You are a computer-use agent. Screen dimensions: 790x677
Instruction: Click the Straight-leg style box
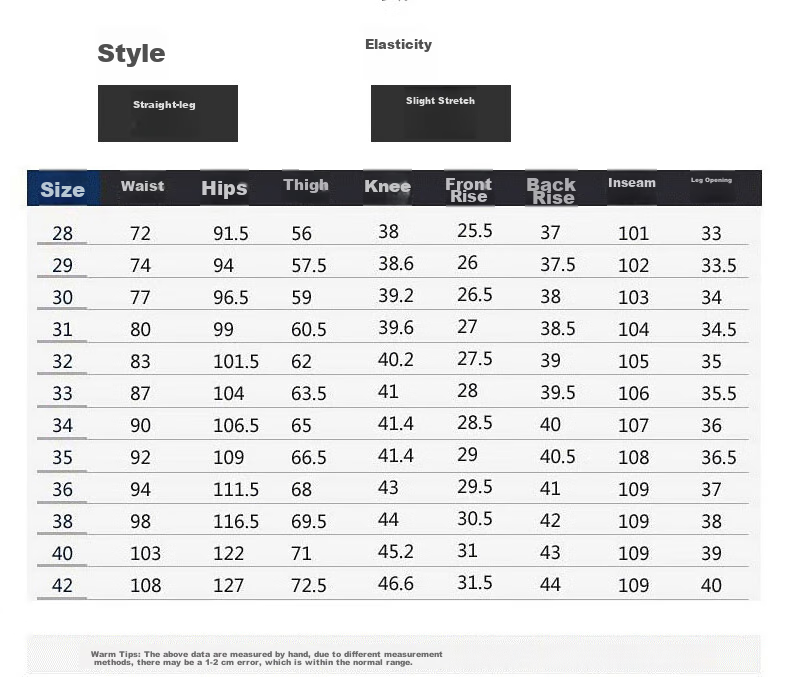tap(168, 113)
